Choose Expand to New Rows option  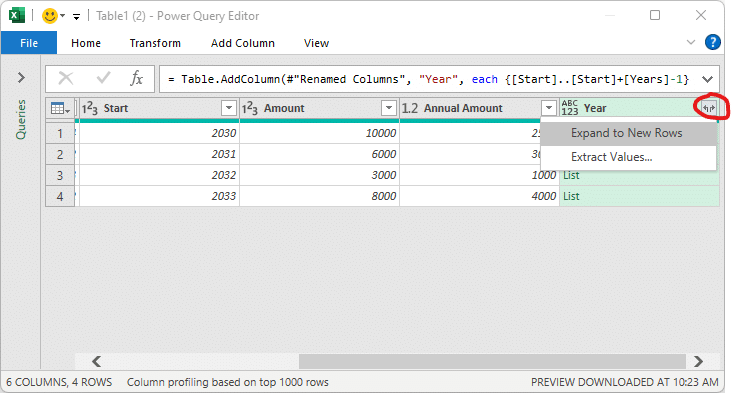pos(628,133)
